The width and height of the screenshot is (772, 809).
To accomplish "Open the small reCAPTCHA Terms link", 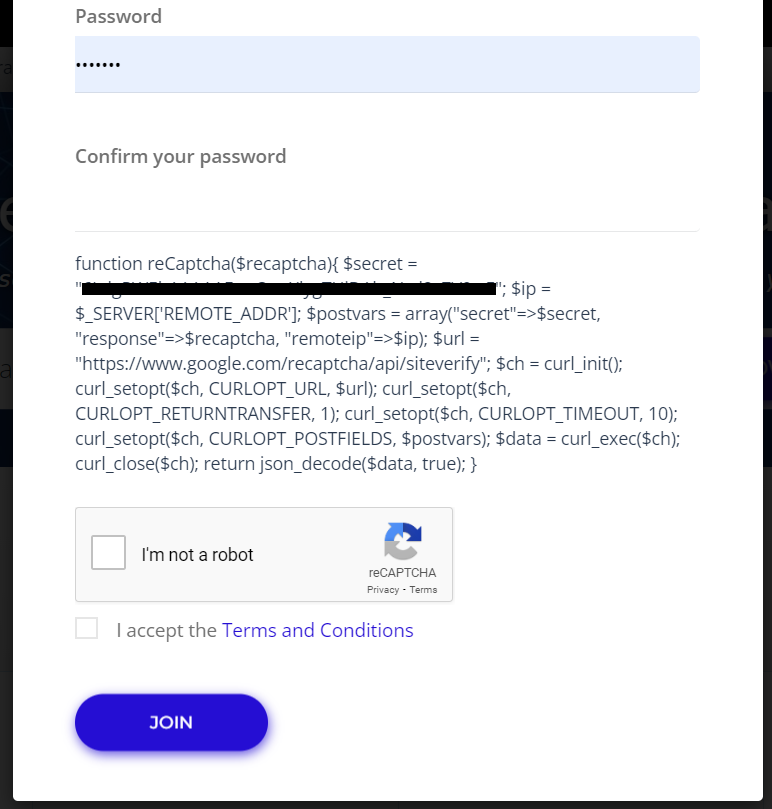I will pyautogui.click(x=423, y=590).
